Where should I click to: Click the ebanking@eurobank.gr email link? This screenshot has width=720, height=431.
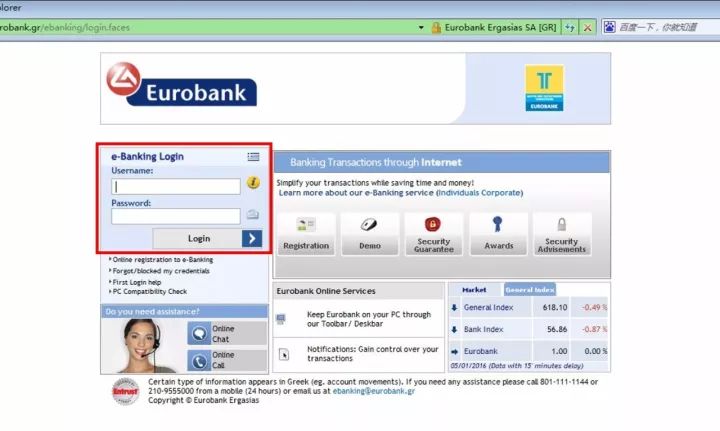point(373,391)
